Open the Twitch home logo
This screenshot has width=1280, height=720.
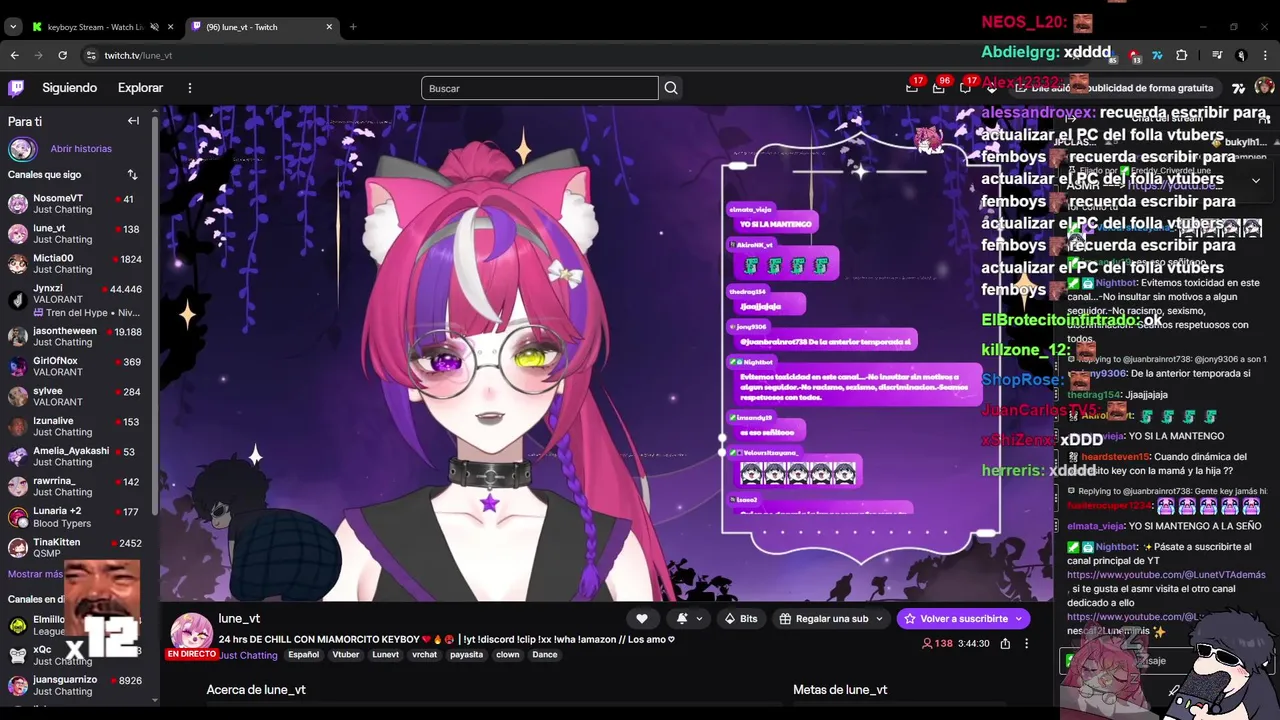16,88
